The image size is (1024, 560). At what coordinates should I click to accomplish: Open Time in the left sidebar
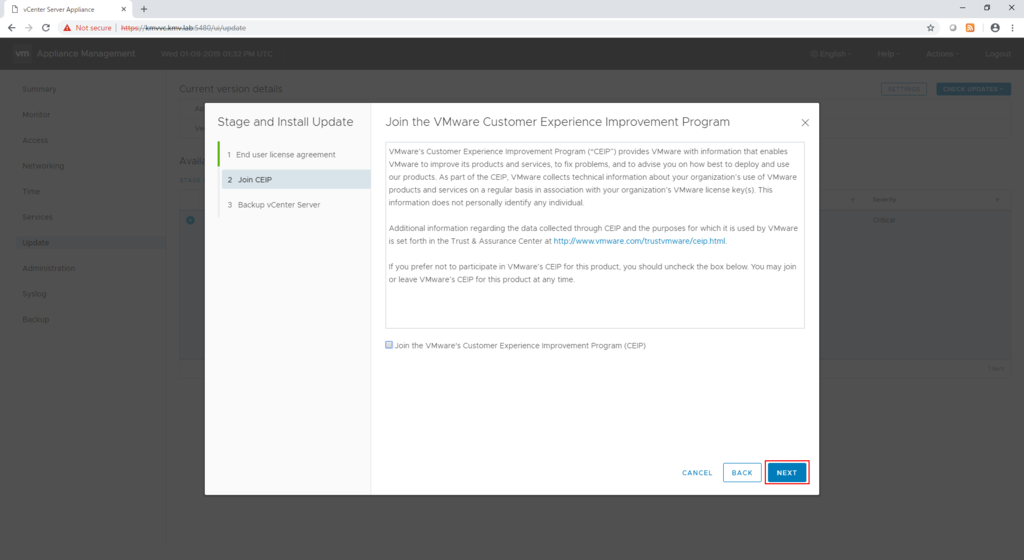31,191
